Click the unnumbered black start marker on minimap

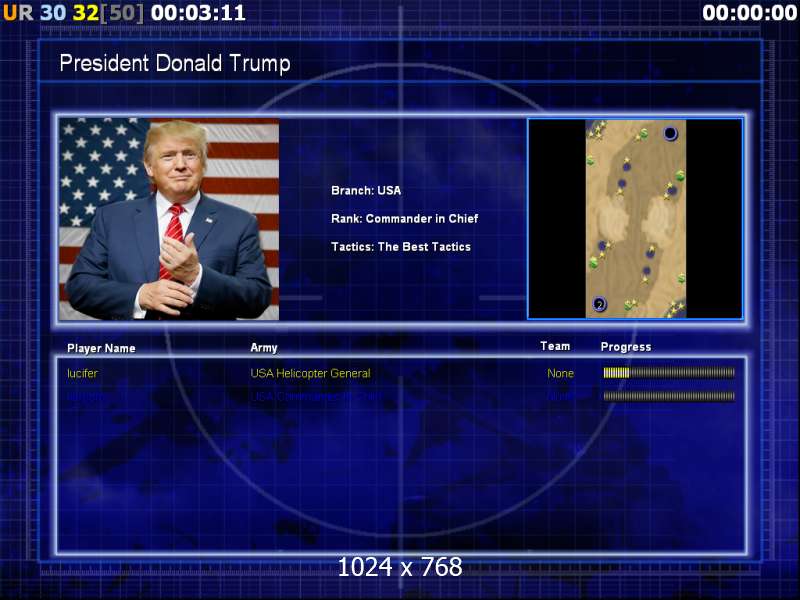670,133
